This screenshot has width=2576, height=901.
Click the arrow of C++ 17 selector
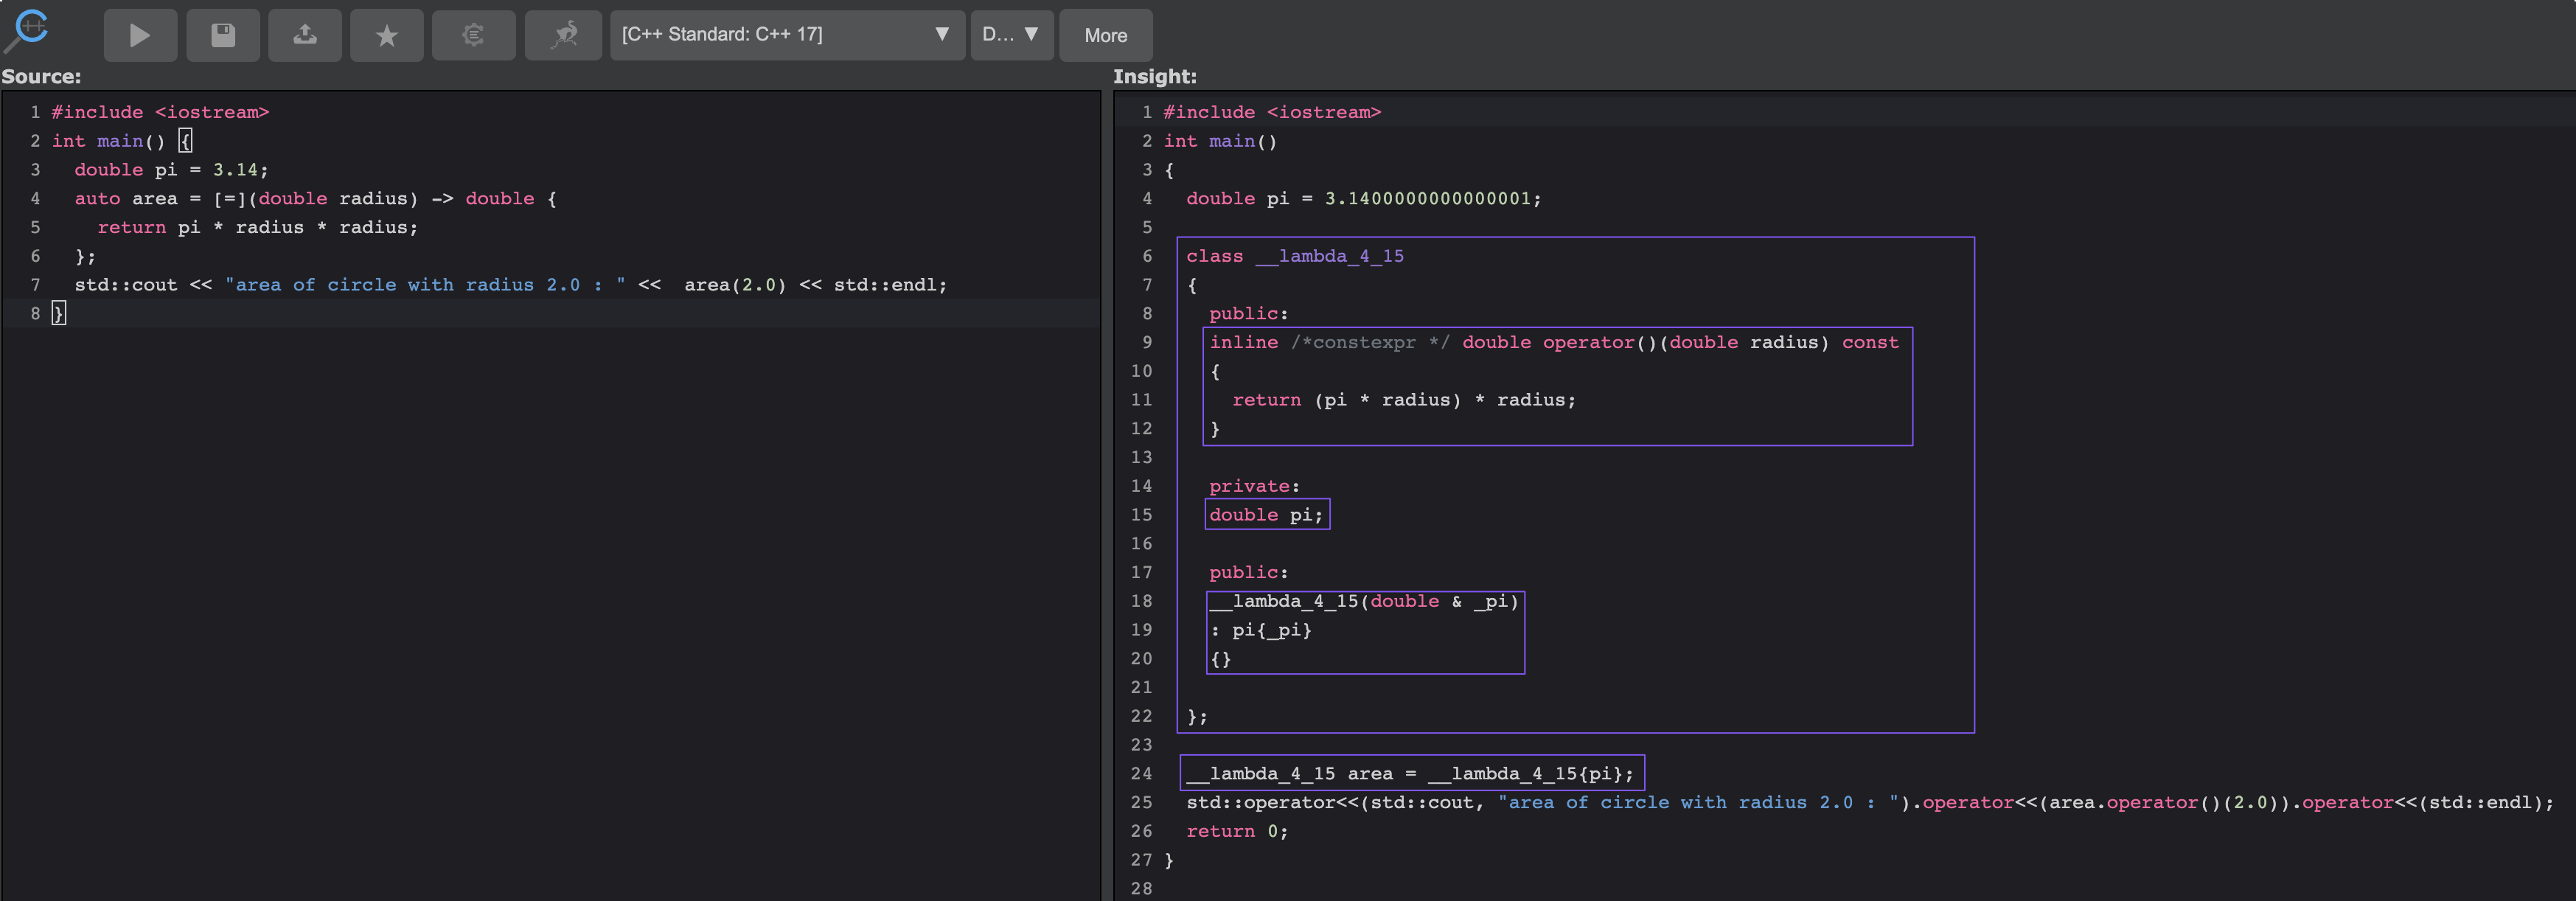941,34
